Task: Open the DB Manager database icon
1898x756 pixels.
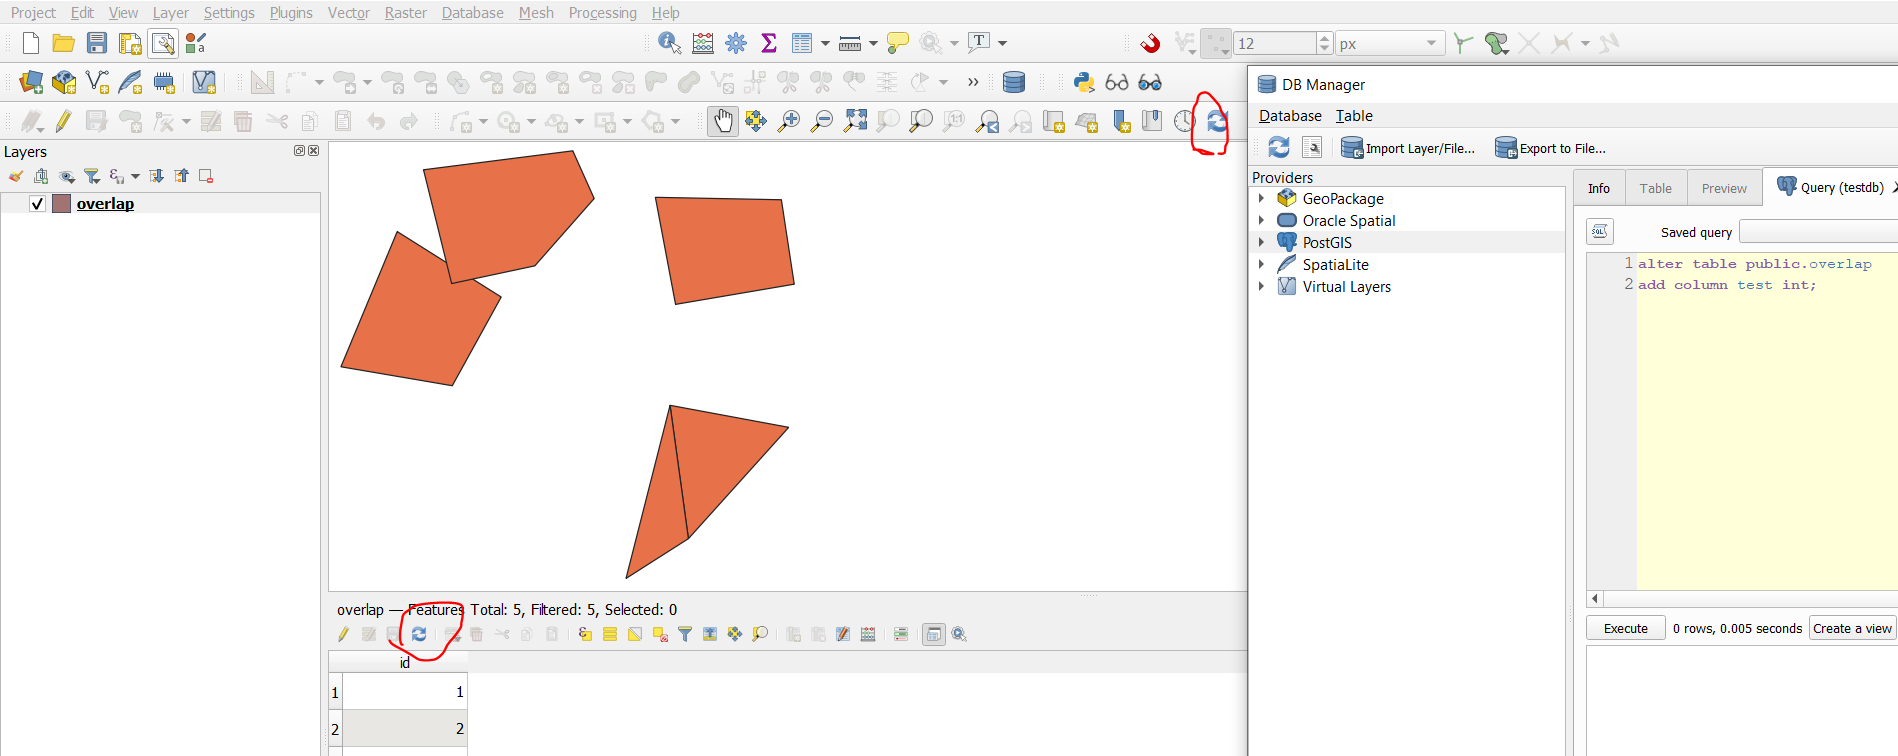Action: [1014, 82]
